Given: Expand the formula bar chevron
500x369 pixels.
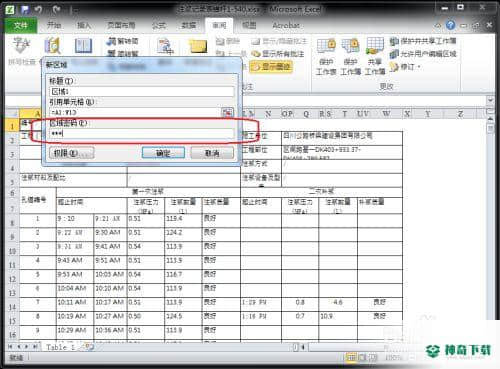Looking at the screenshot, I should click(490, 99).
